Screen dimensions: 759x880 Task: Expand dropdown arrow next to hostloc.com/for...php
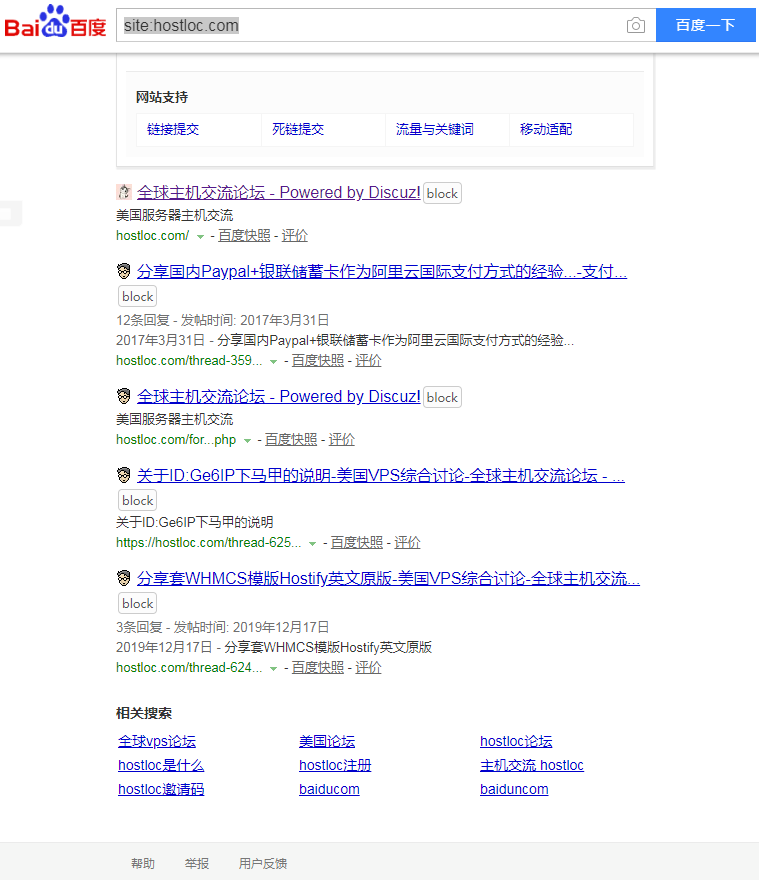pyautogui.click(x=247, y=441)
